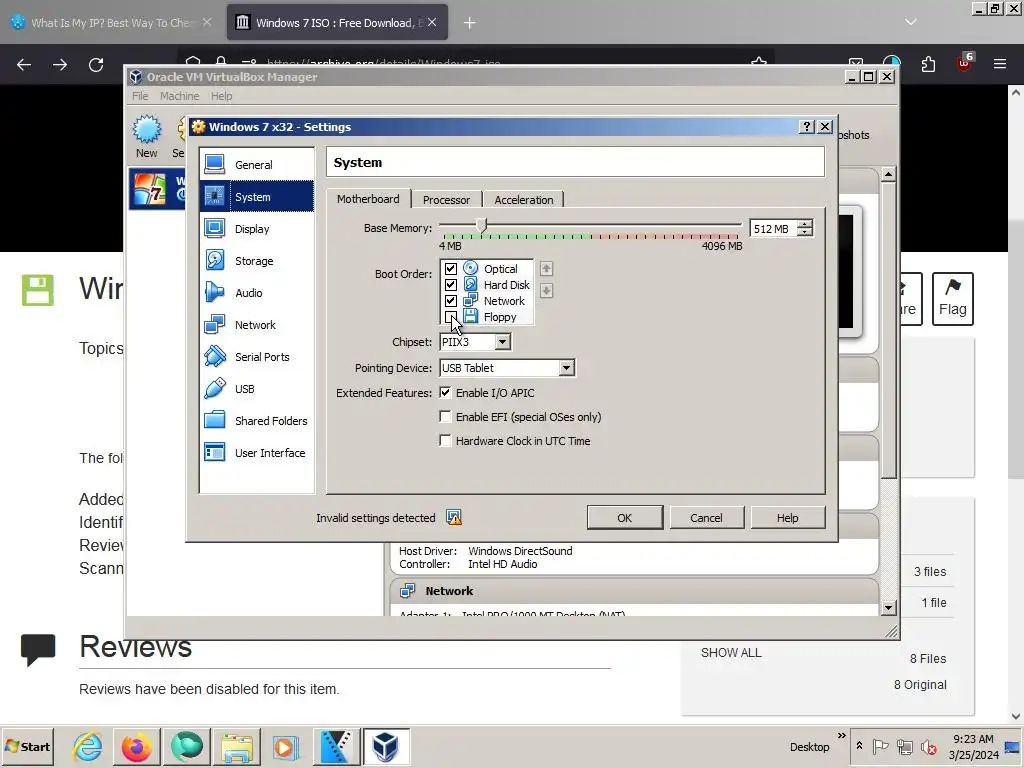Open the Storage category icon
This screenshot has height=768, width=1024.
[x=214, y=261]
